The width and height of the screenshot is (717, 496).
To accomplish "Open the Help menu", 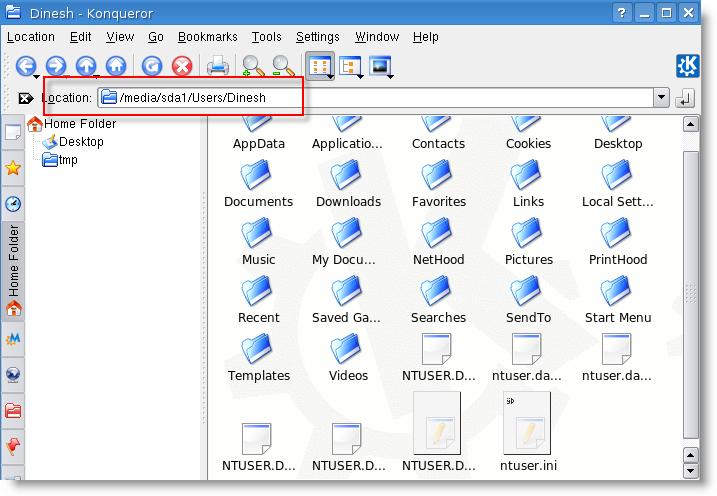I will coord(426,37).
